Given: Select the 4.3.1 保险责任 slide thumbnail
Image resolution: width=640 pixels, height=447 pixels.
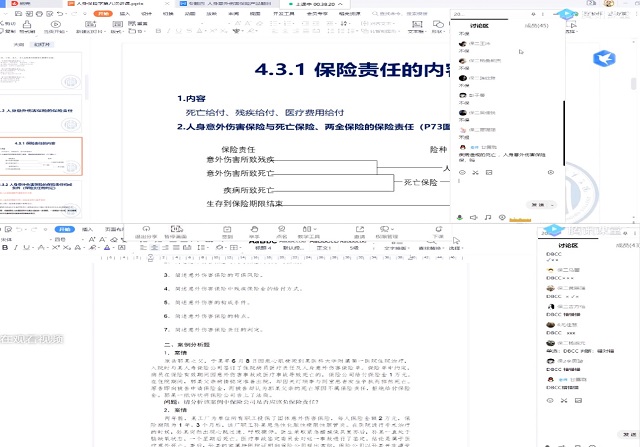Looking at the screenshot, I should [x=46, y=158].
